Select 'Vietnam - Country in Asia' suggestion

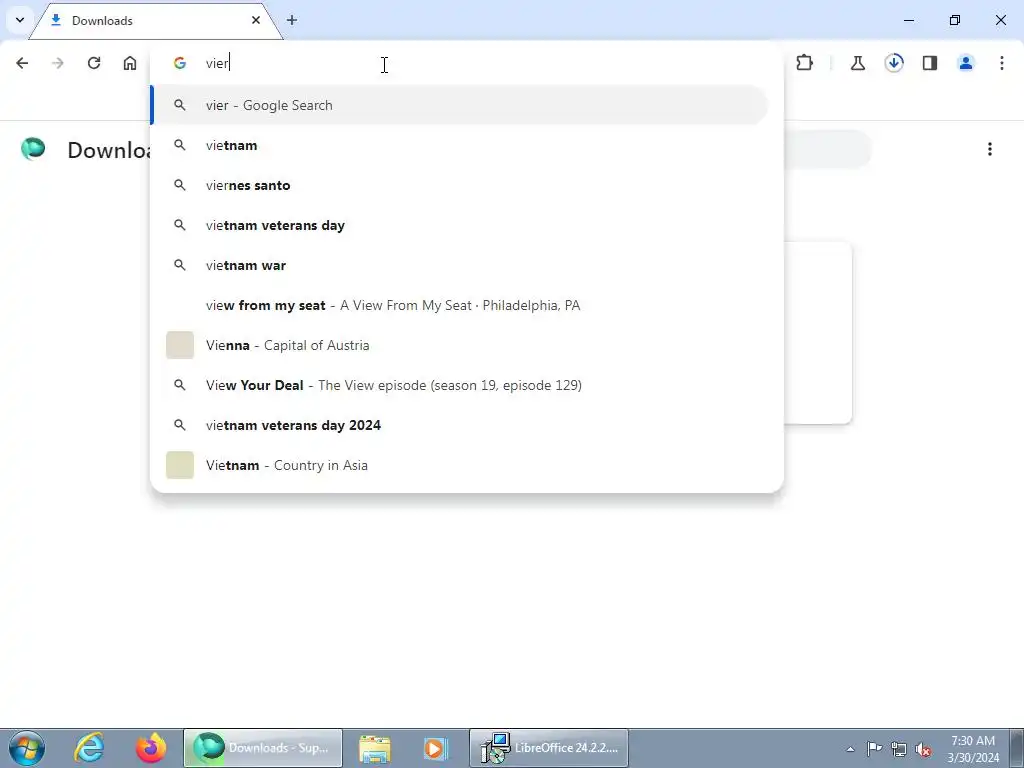460,465
